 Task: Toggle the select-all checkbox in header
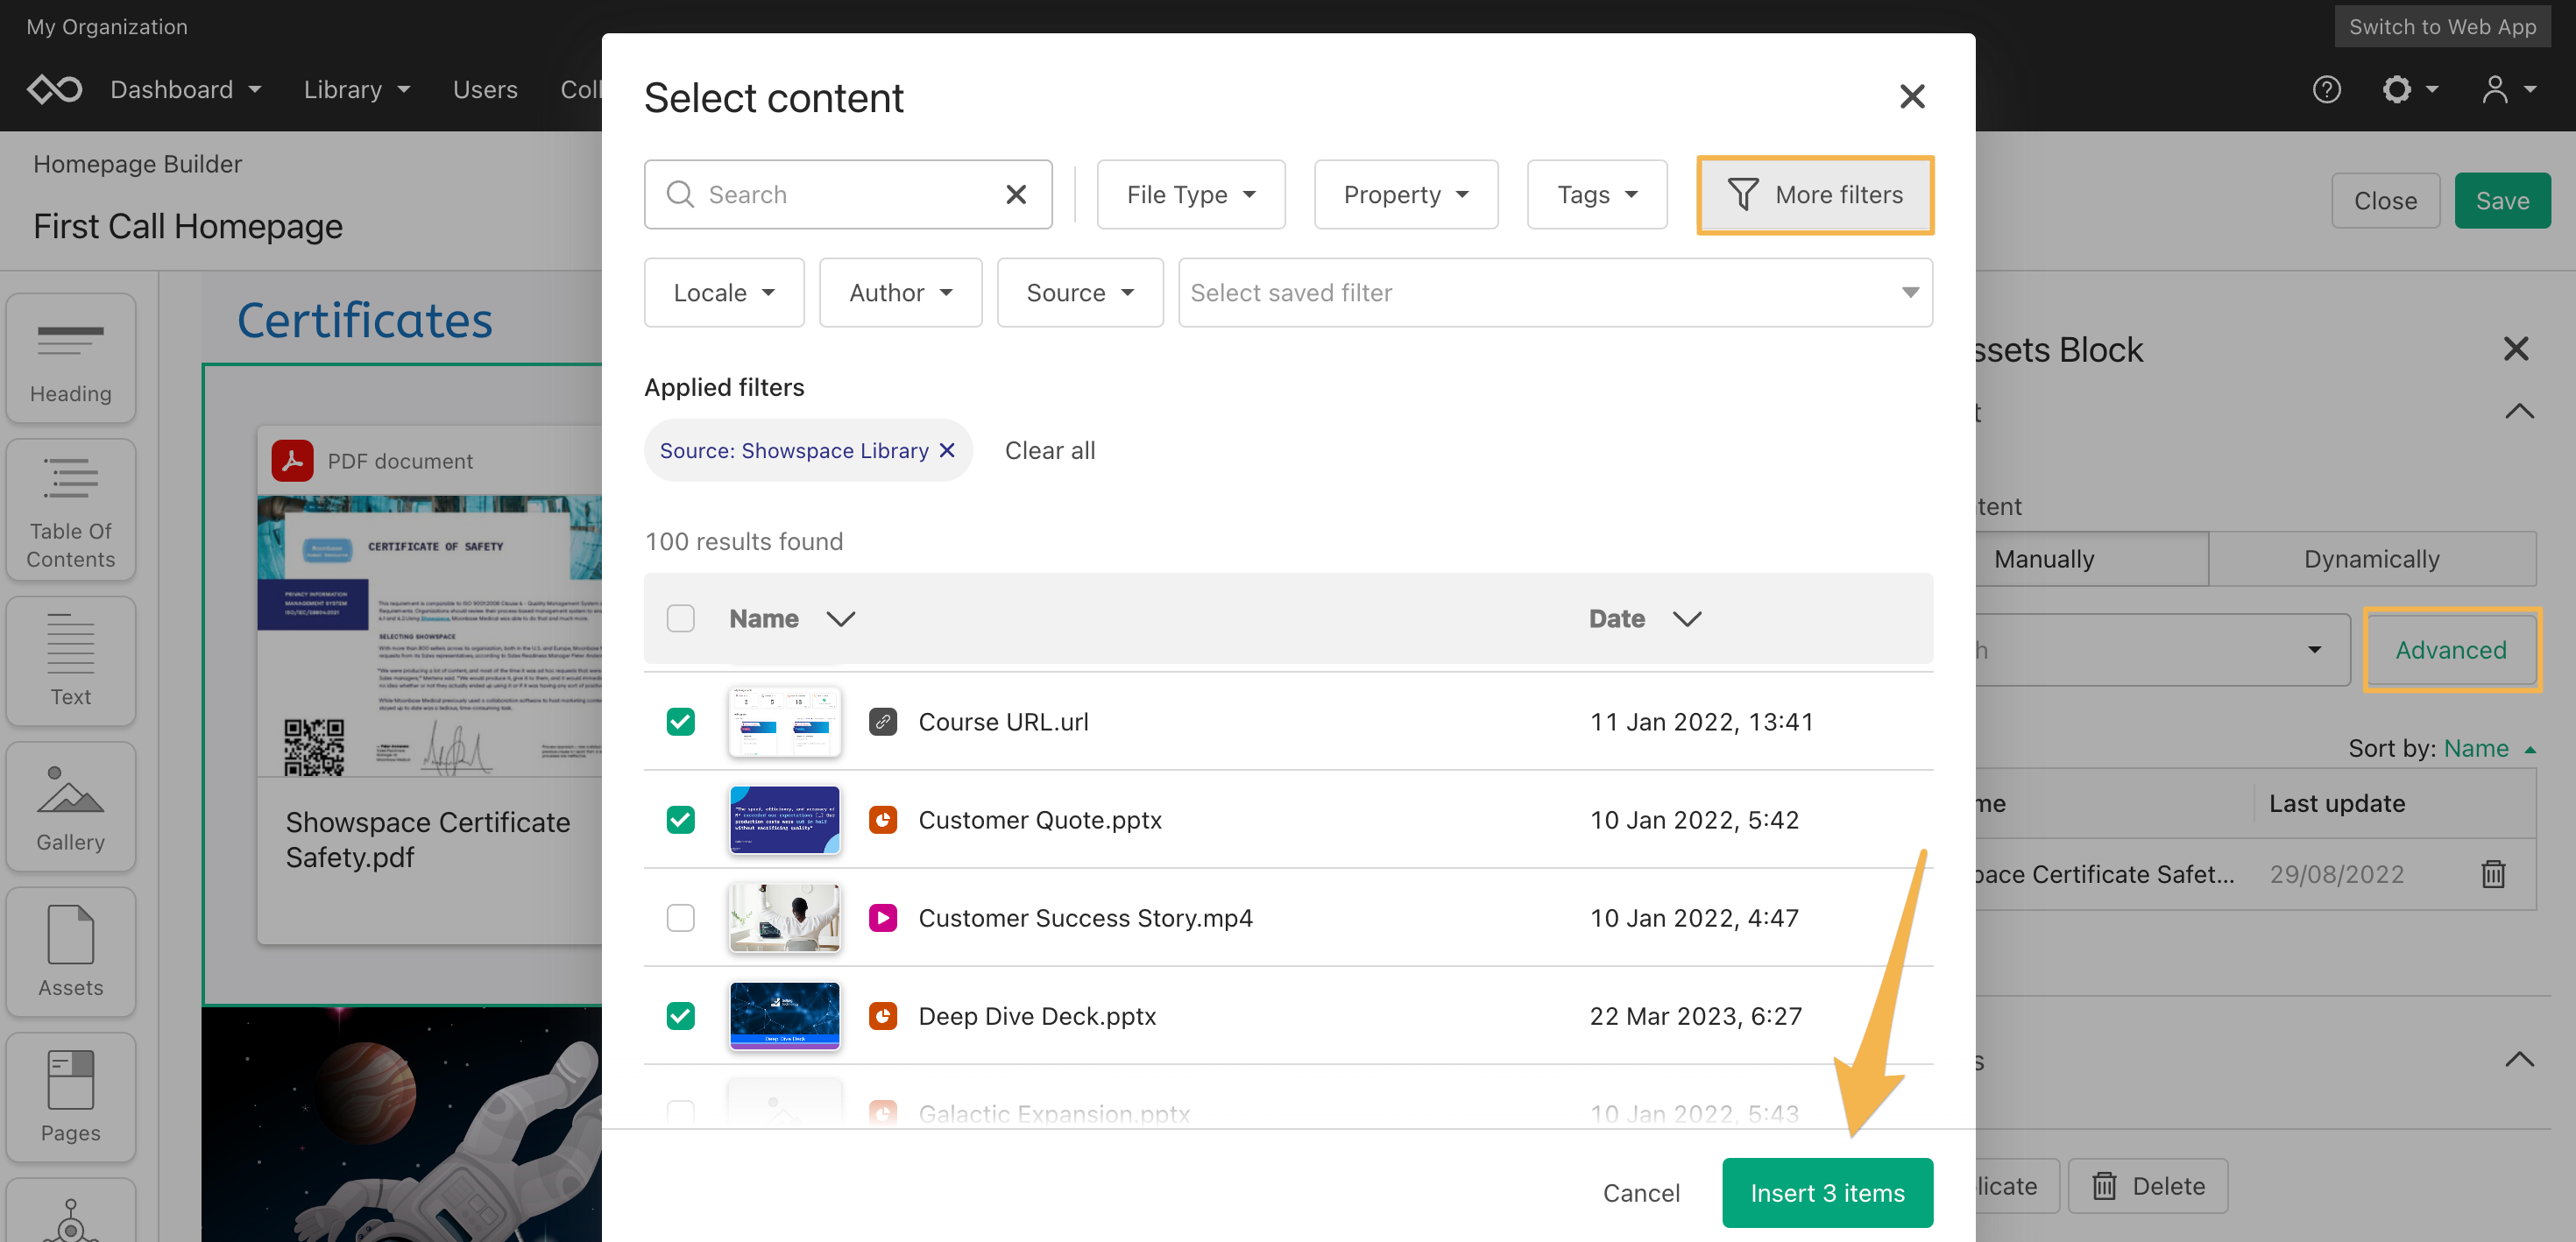(680, 618)
